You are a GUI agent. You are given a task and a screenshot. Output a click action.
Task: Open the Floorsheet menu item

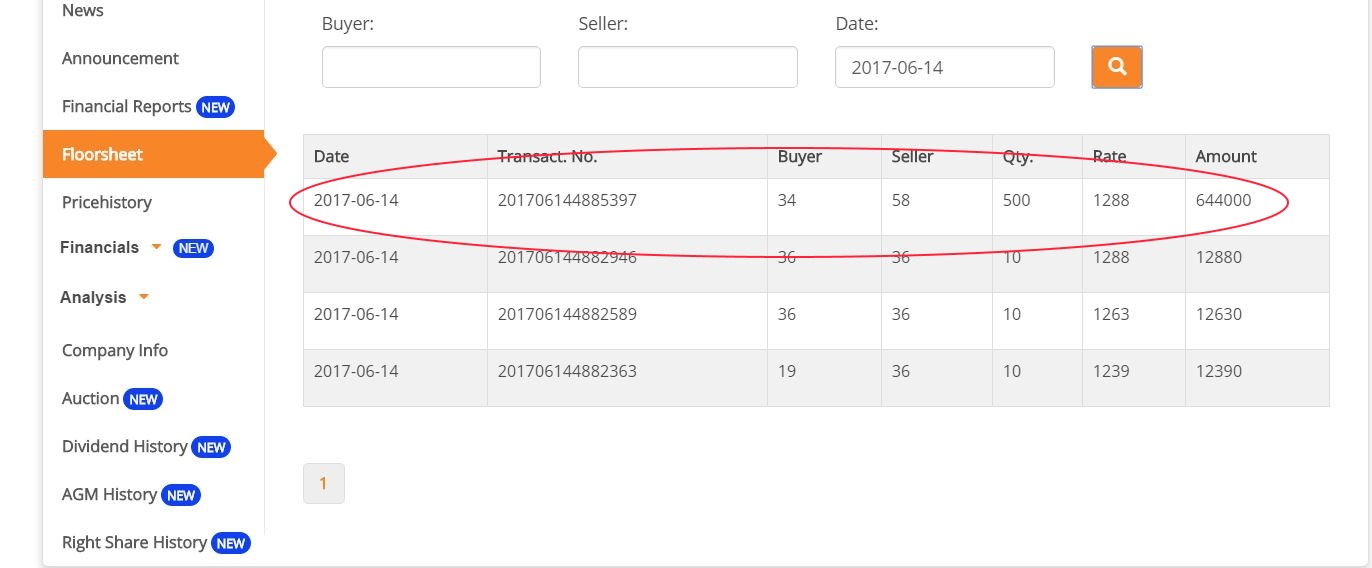click(102, 154)
